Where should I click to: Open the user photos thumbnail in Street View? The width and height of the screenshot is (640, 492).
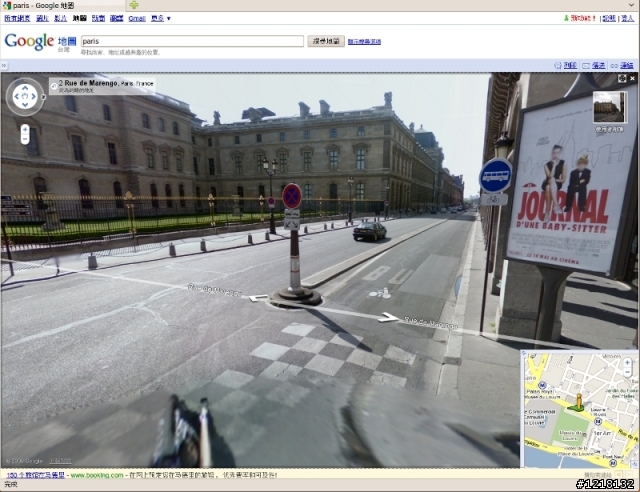pos(609,107)
